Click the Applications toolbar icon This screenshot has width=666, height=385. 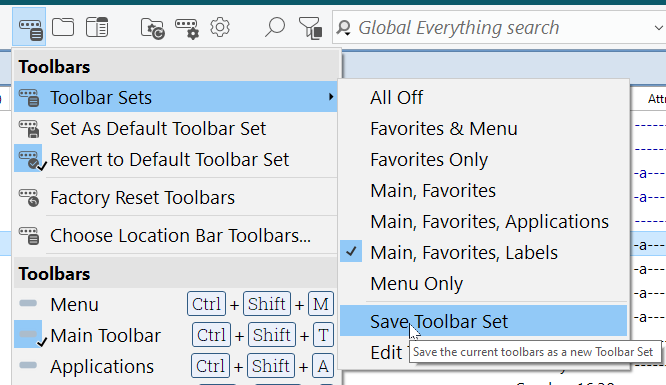point(28,365)
